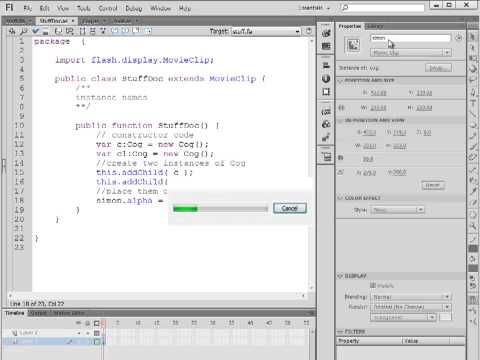Open the Target document dropdown

tap(266, 32)
